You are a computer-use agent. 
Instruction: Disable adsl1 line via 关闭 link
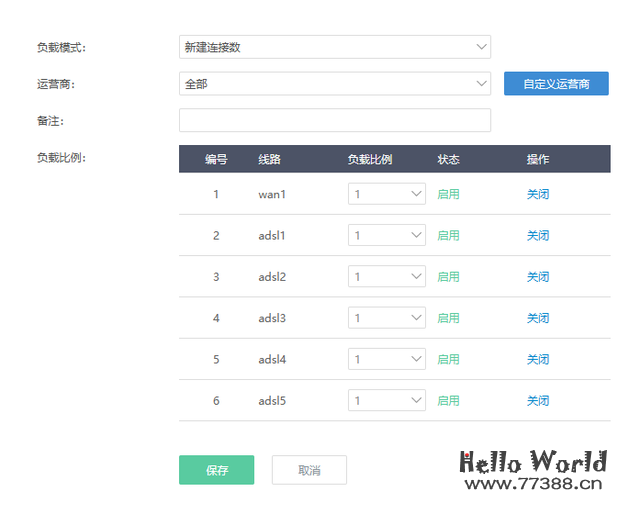point(538,235)
